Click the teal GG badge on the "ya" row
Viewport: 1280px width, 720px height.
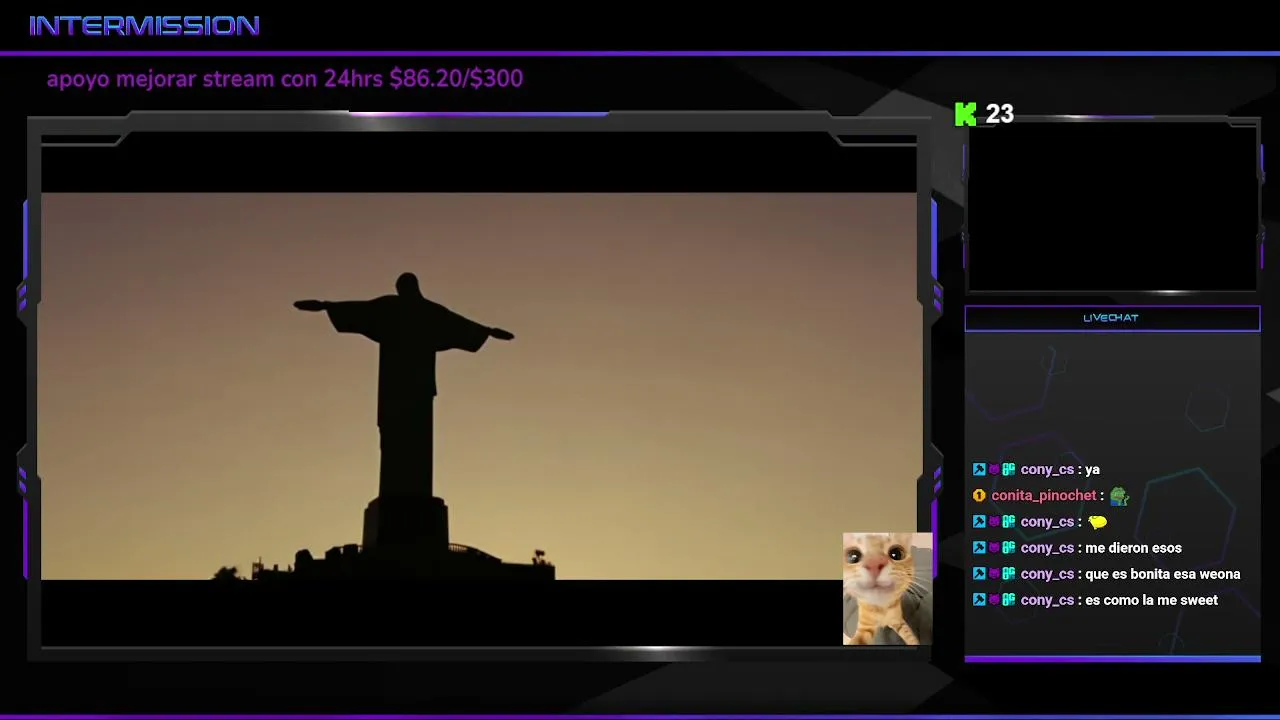coord(1009,470)
